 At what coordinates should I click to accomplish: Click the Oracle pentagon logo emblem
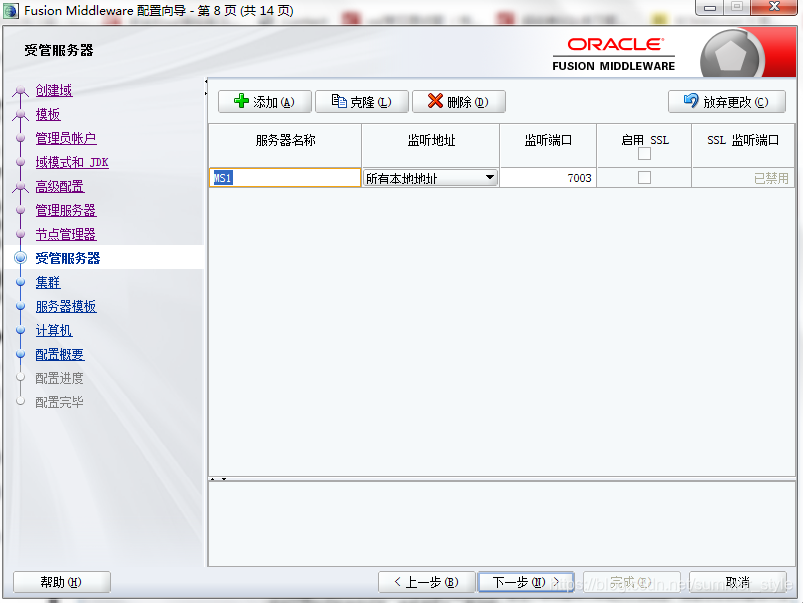click(731, 56)
